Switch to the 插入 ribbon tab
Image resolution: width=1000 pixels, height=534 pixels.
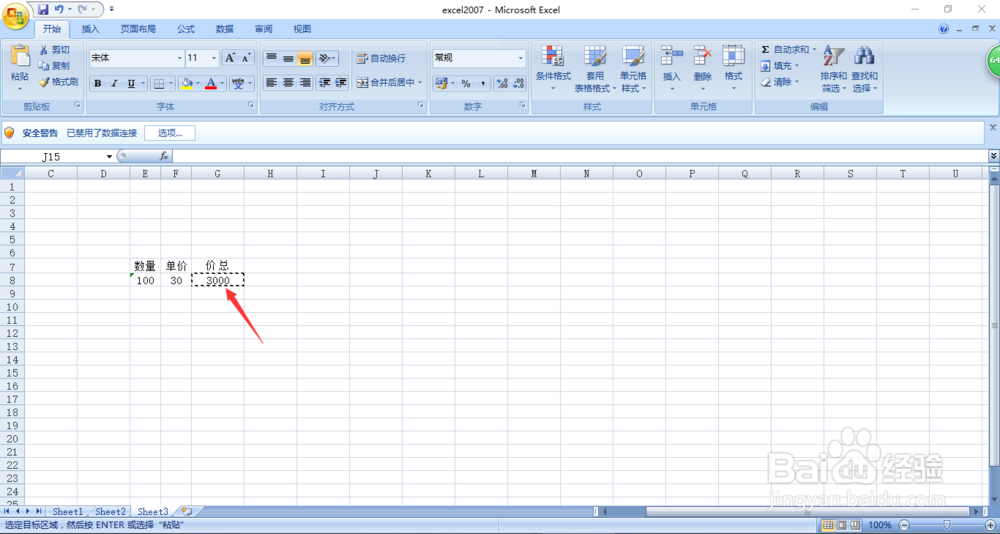(91, 29)
